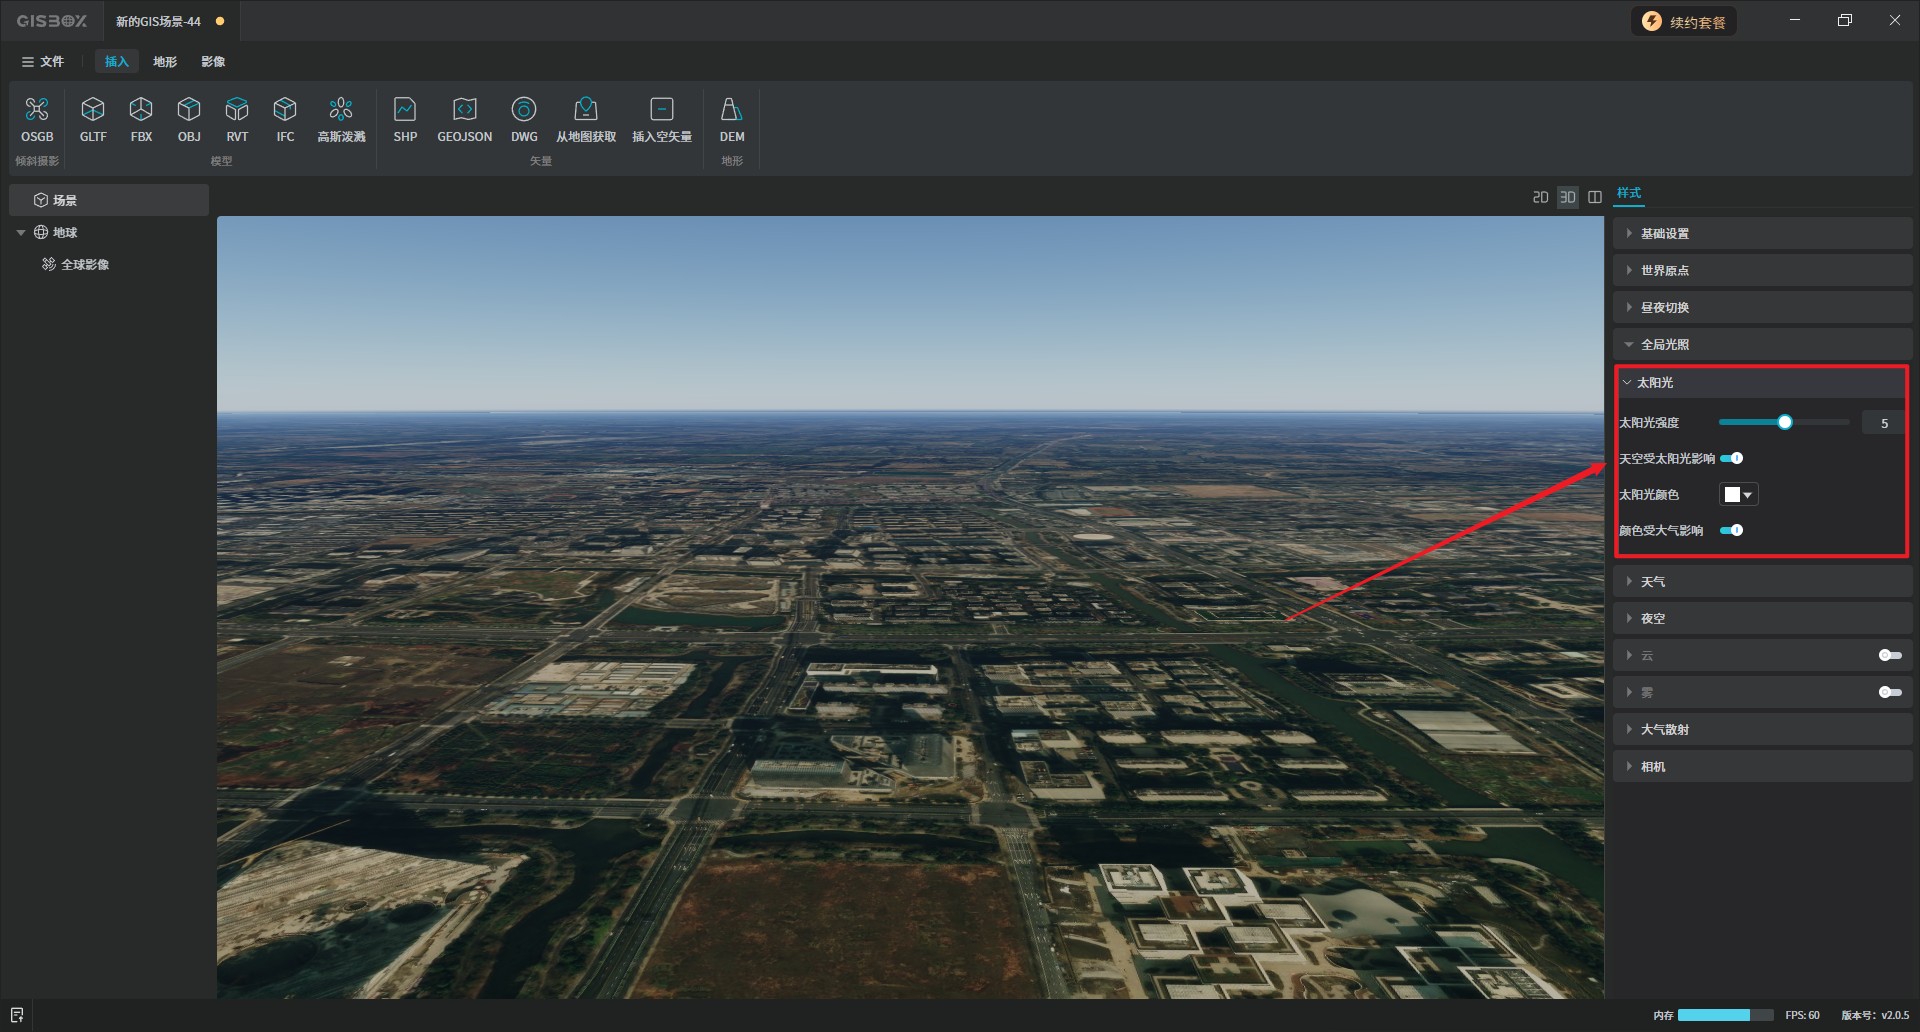Open the 太阳光颜色 color picker

[1738, 494]
